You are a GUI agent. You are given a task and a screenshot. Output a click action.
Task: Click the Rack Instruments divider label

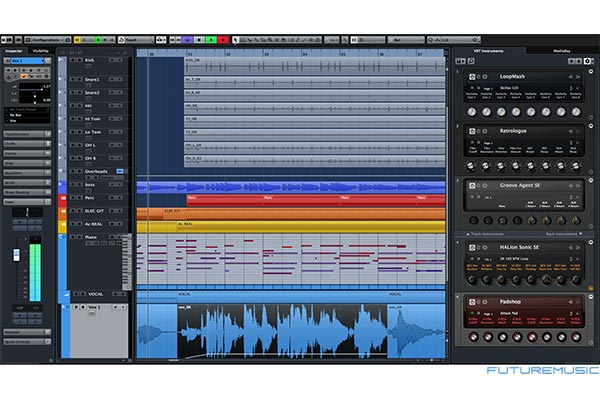[x=563, y=234]
